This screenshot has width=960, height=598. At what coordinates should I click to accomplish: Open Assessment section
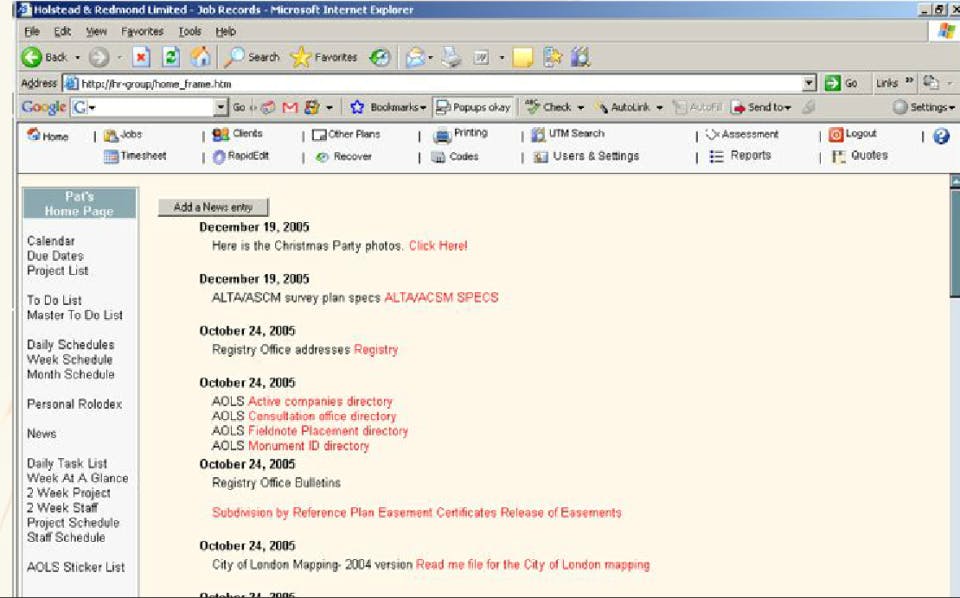742,134
